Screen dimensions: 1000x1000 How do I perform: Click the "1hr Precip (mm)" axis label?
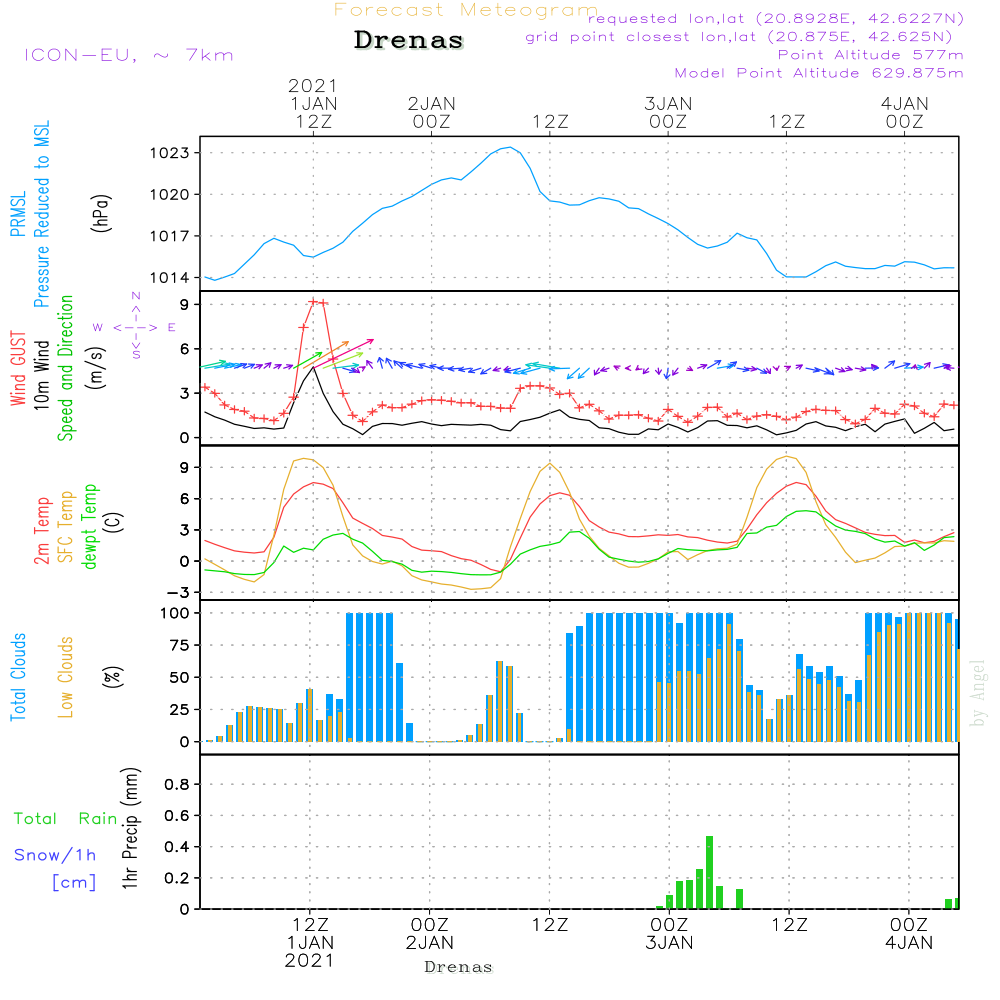130,828
